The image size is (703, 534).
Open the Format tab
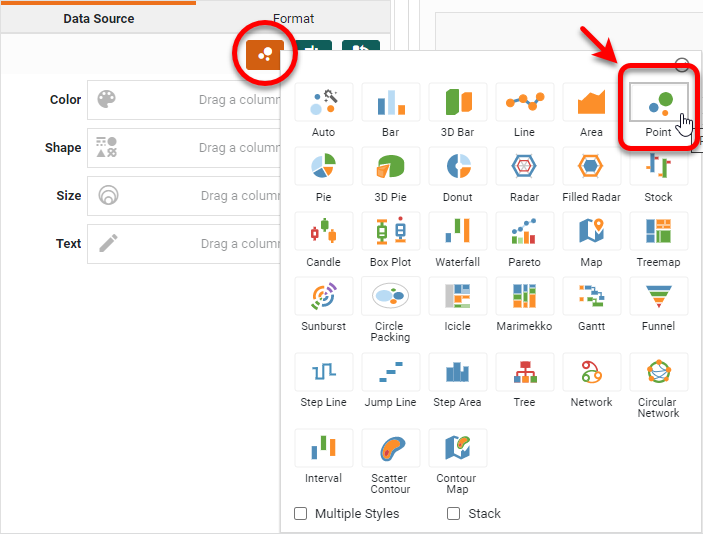tap(293, 18)
